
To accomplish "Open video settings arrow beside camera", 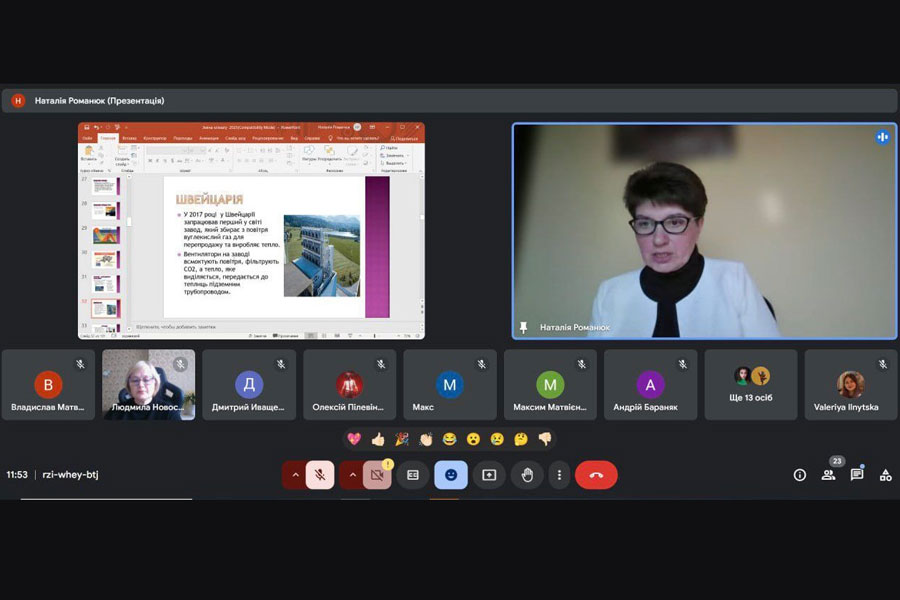I will [352, 475].
